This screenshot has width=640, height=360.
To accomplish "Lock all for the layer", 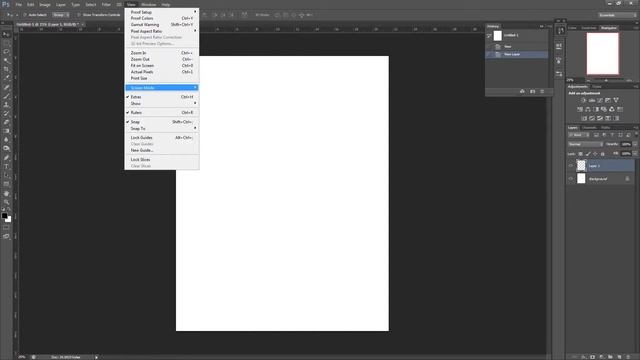I will pyautogui.click(x=602, y=154).
